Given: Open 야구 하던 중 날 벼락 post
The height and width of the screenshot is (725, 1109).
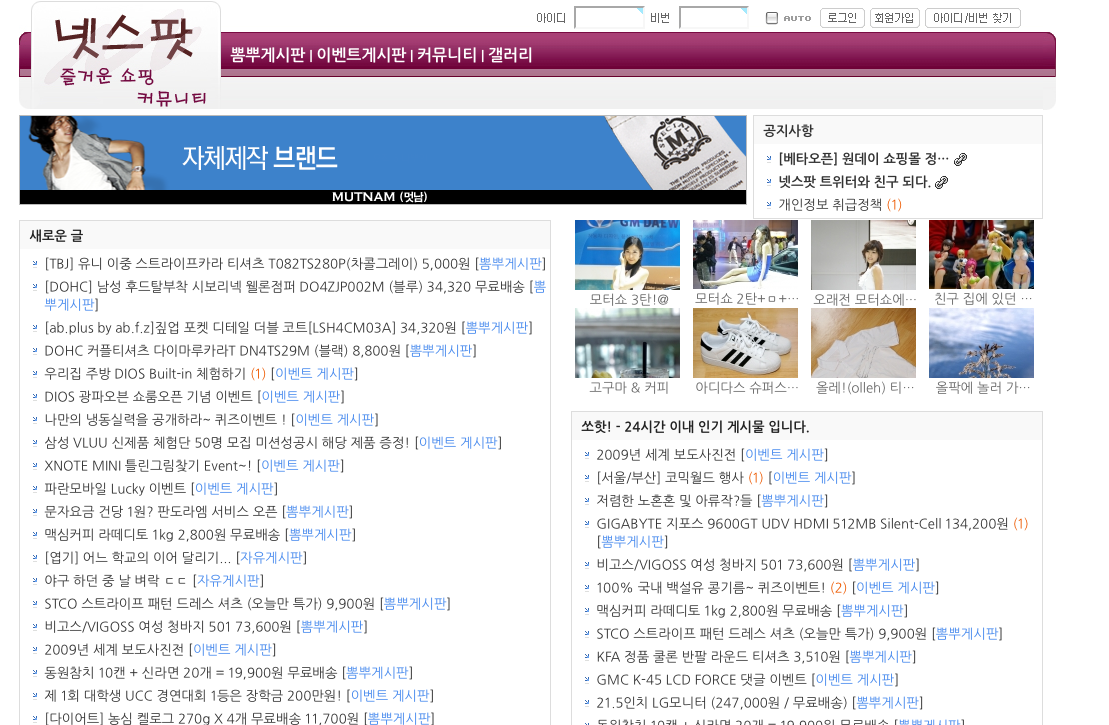Looking at the screenshot, I should tap(115, 581).
